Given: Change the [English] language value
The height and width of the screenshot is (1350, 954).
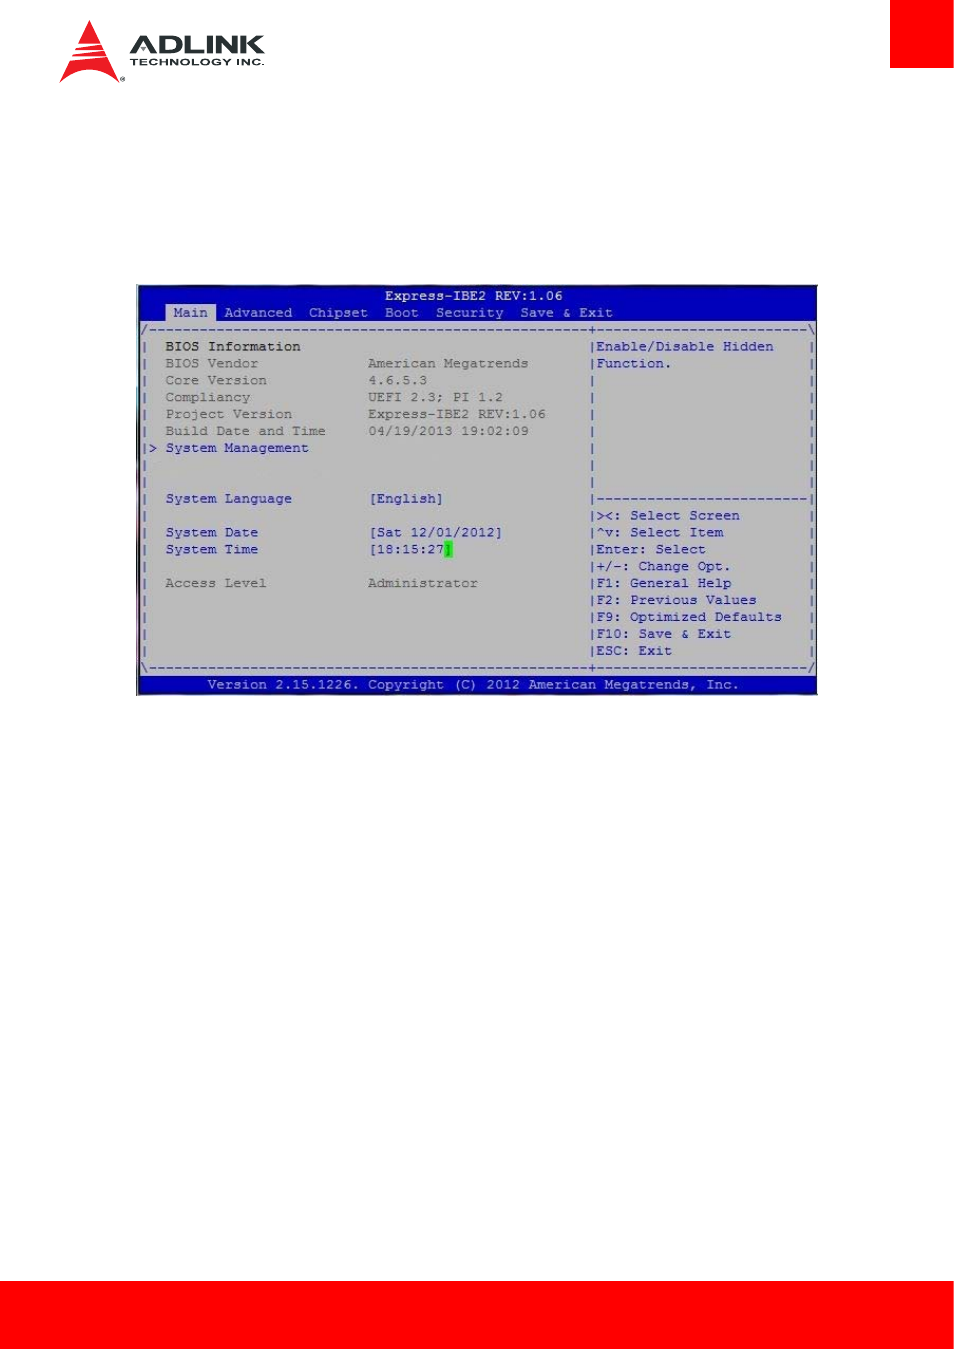Looking at the screenshot, I should coord(406,499).
